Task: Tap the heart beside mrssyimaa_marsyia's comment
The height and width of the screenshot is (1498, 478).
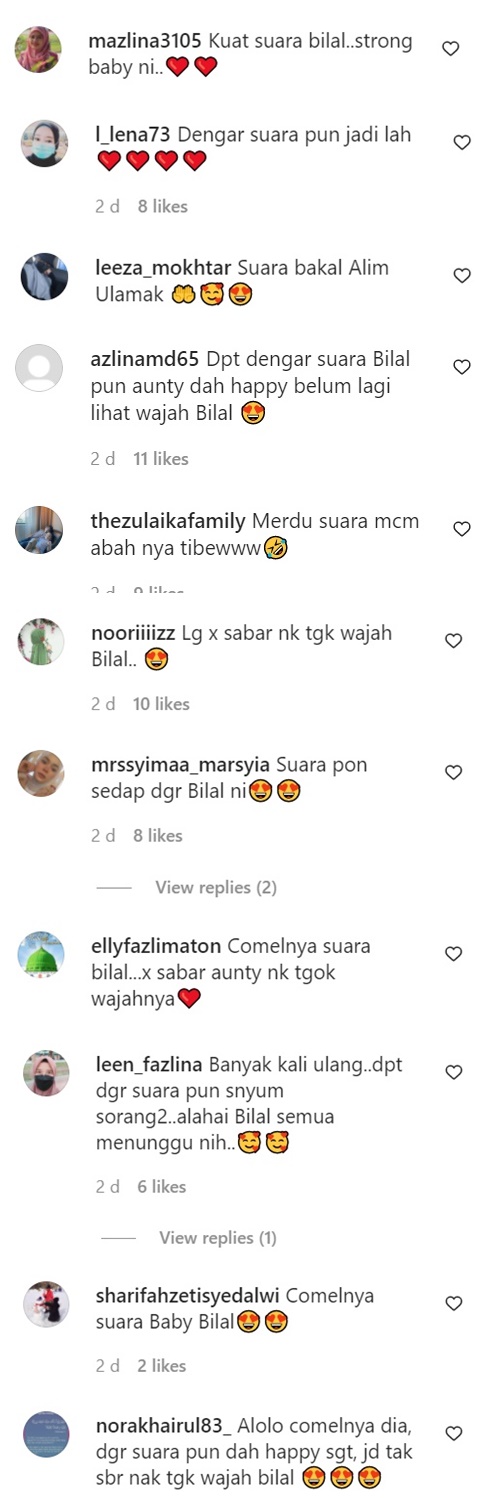Action: [453, 772]
